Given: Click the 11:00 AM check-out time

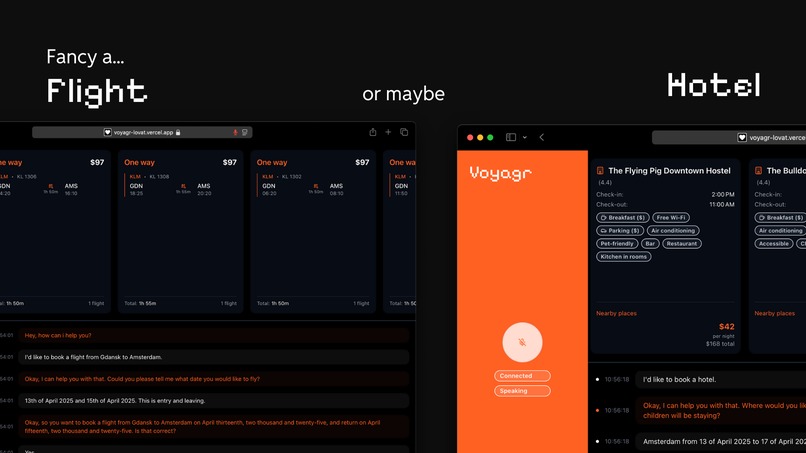Looking at the screenshot, I should pos(722,204).
